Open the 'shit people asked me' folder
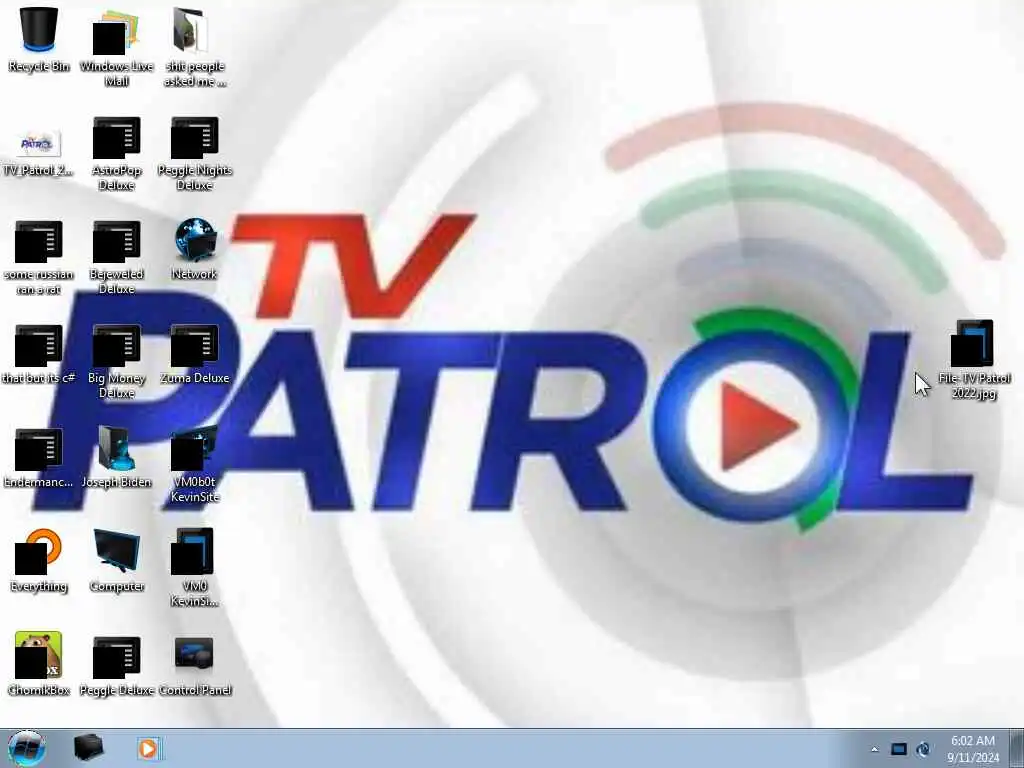The width and height of the screenshot is (1024, 768). [195, 46]
